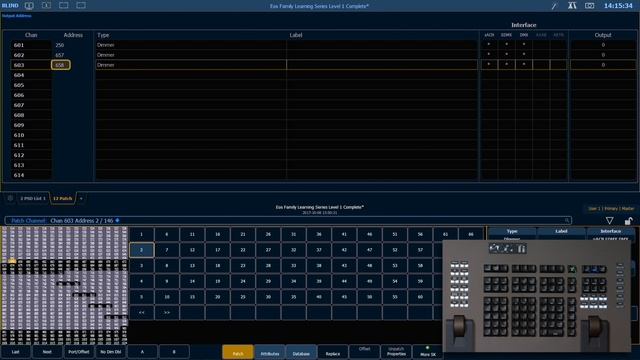Image resolution: width=640 pixels, height=360 pixels.
Task: Click the triangle filter icon right of command line
Action: [x=609, y=220]
